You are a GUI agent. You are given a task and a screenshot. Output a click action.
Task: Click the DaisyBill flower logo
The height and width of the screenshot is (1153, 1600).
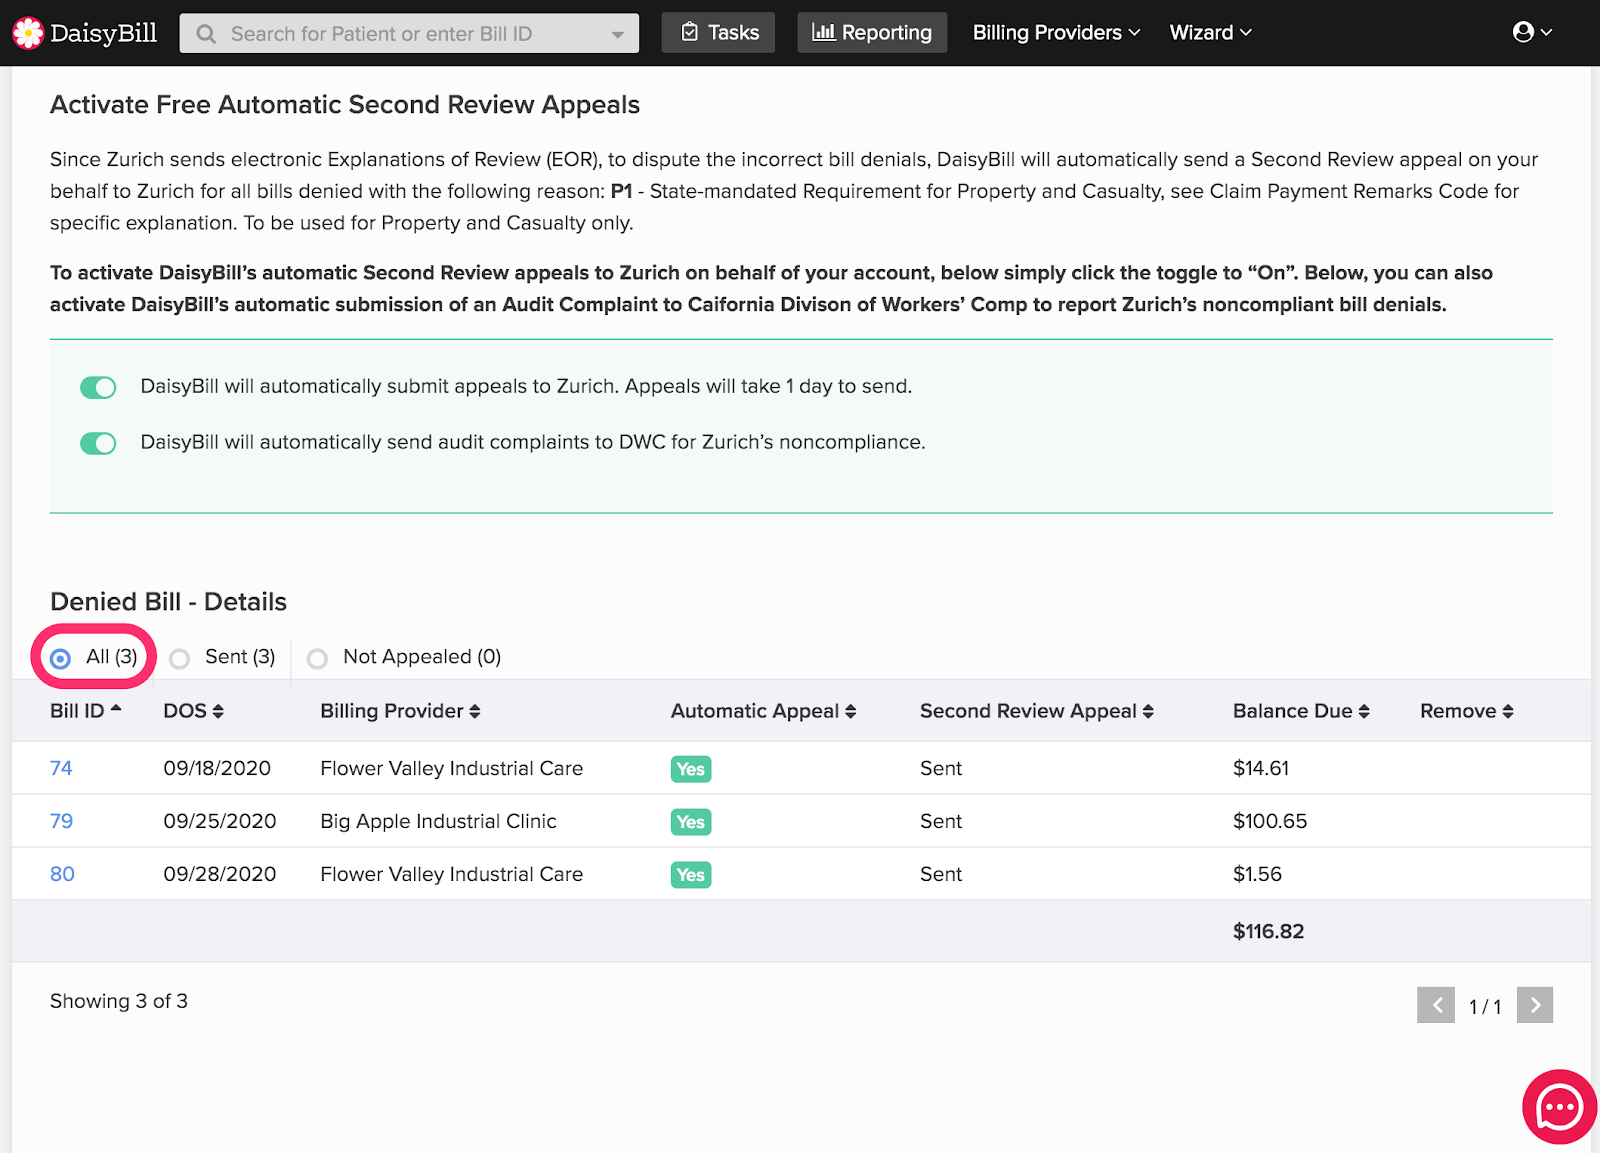(28, 33)
